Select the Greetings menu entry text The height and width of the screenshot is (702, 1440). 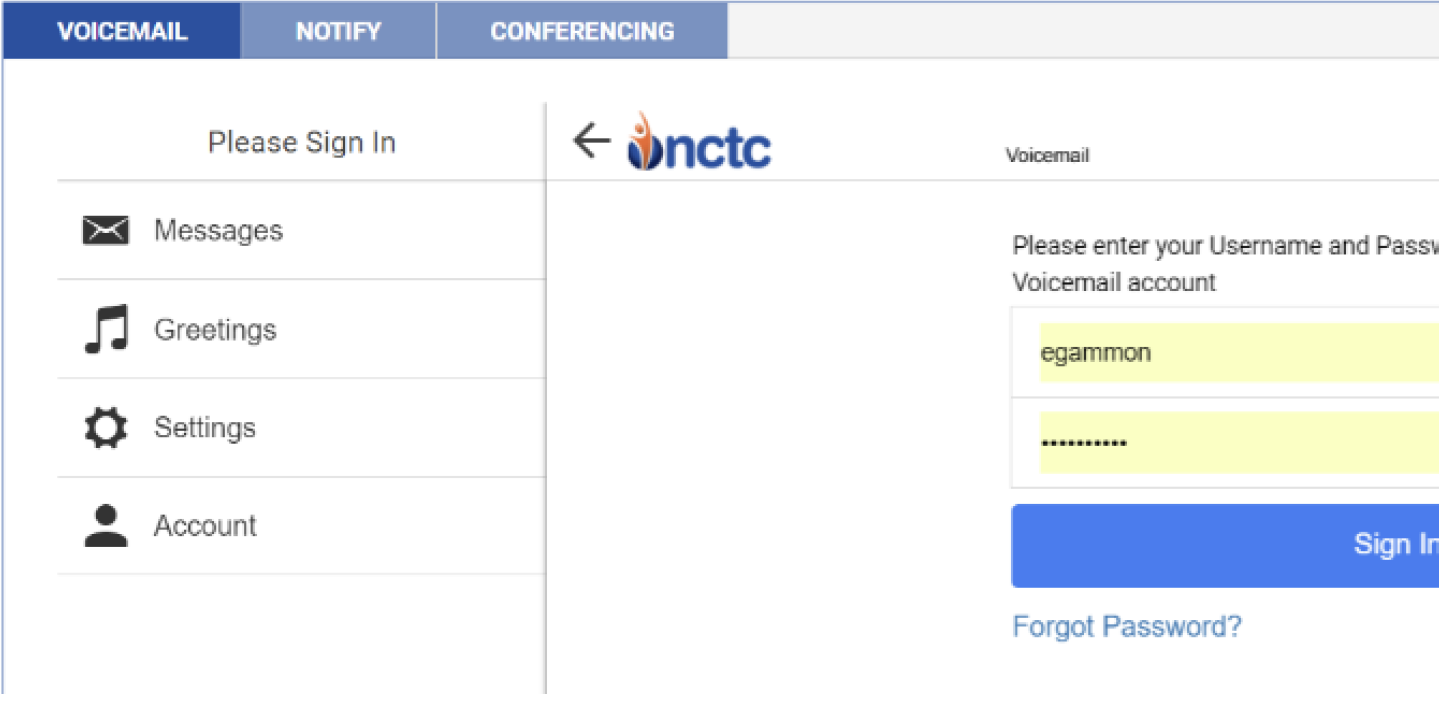point(215,330)
